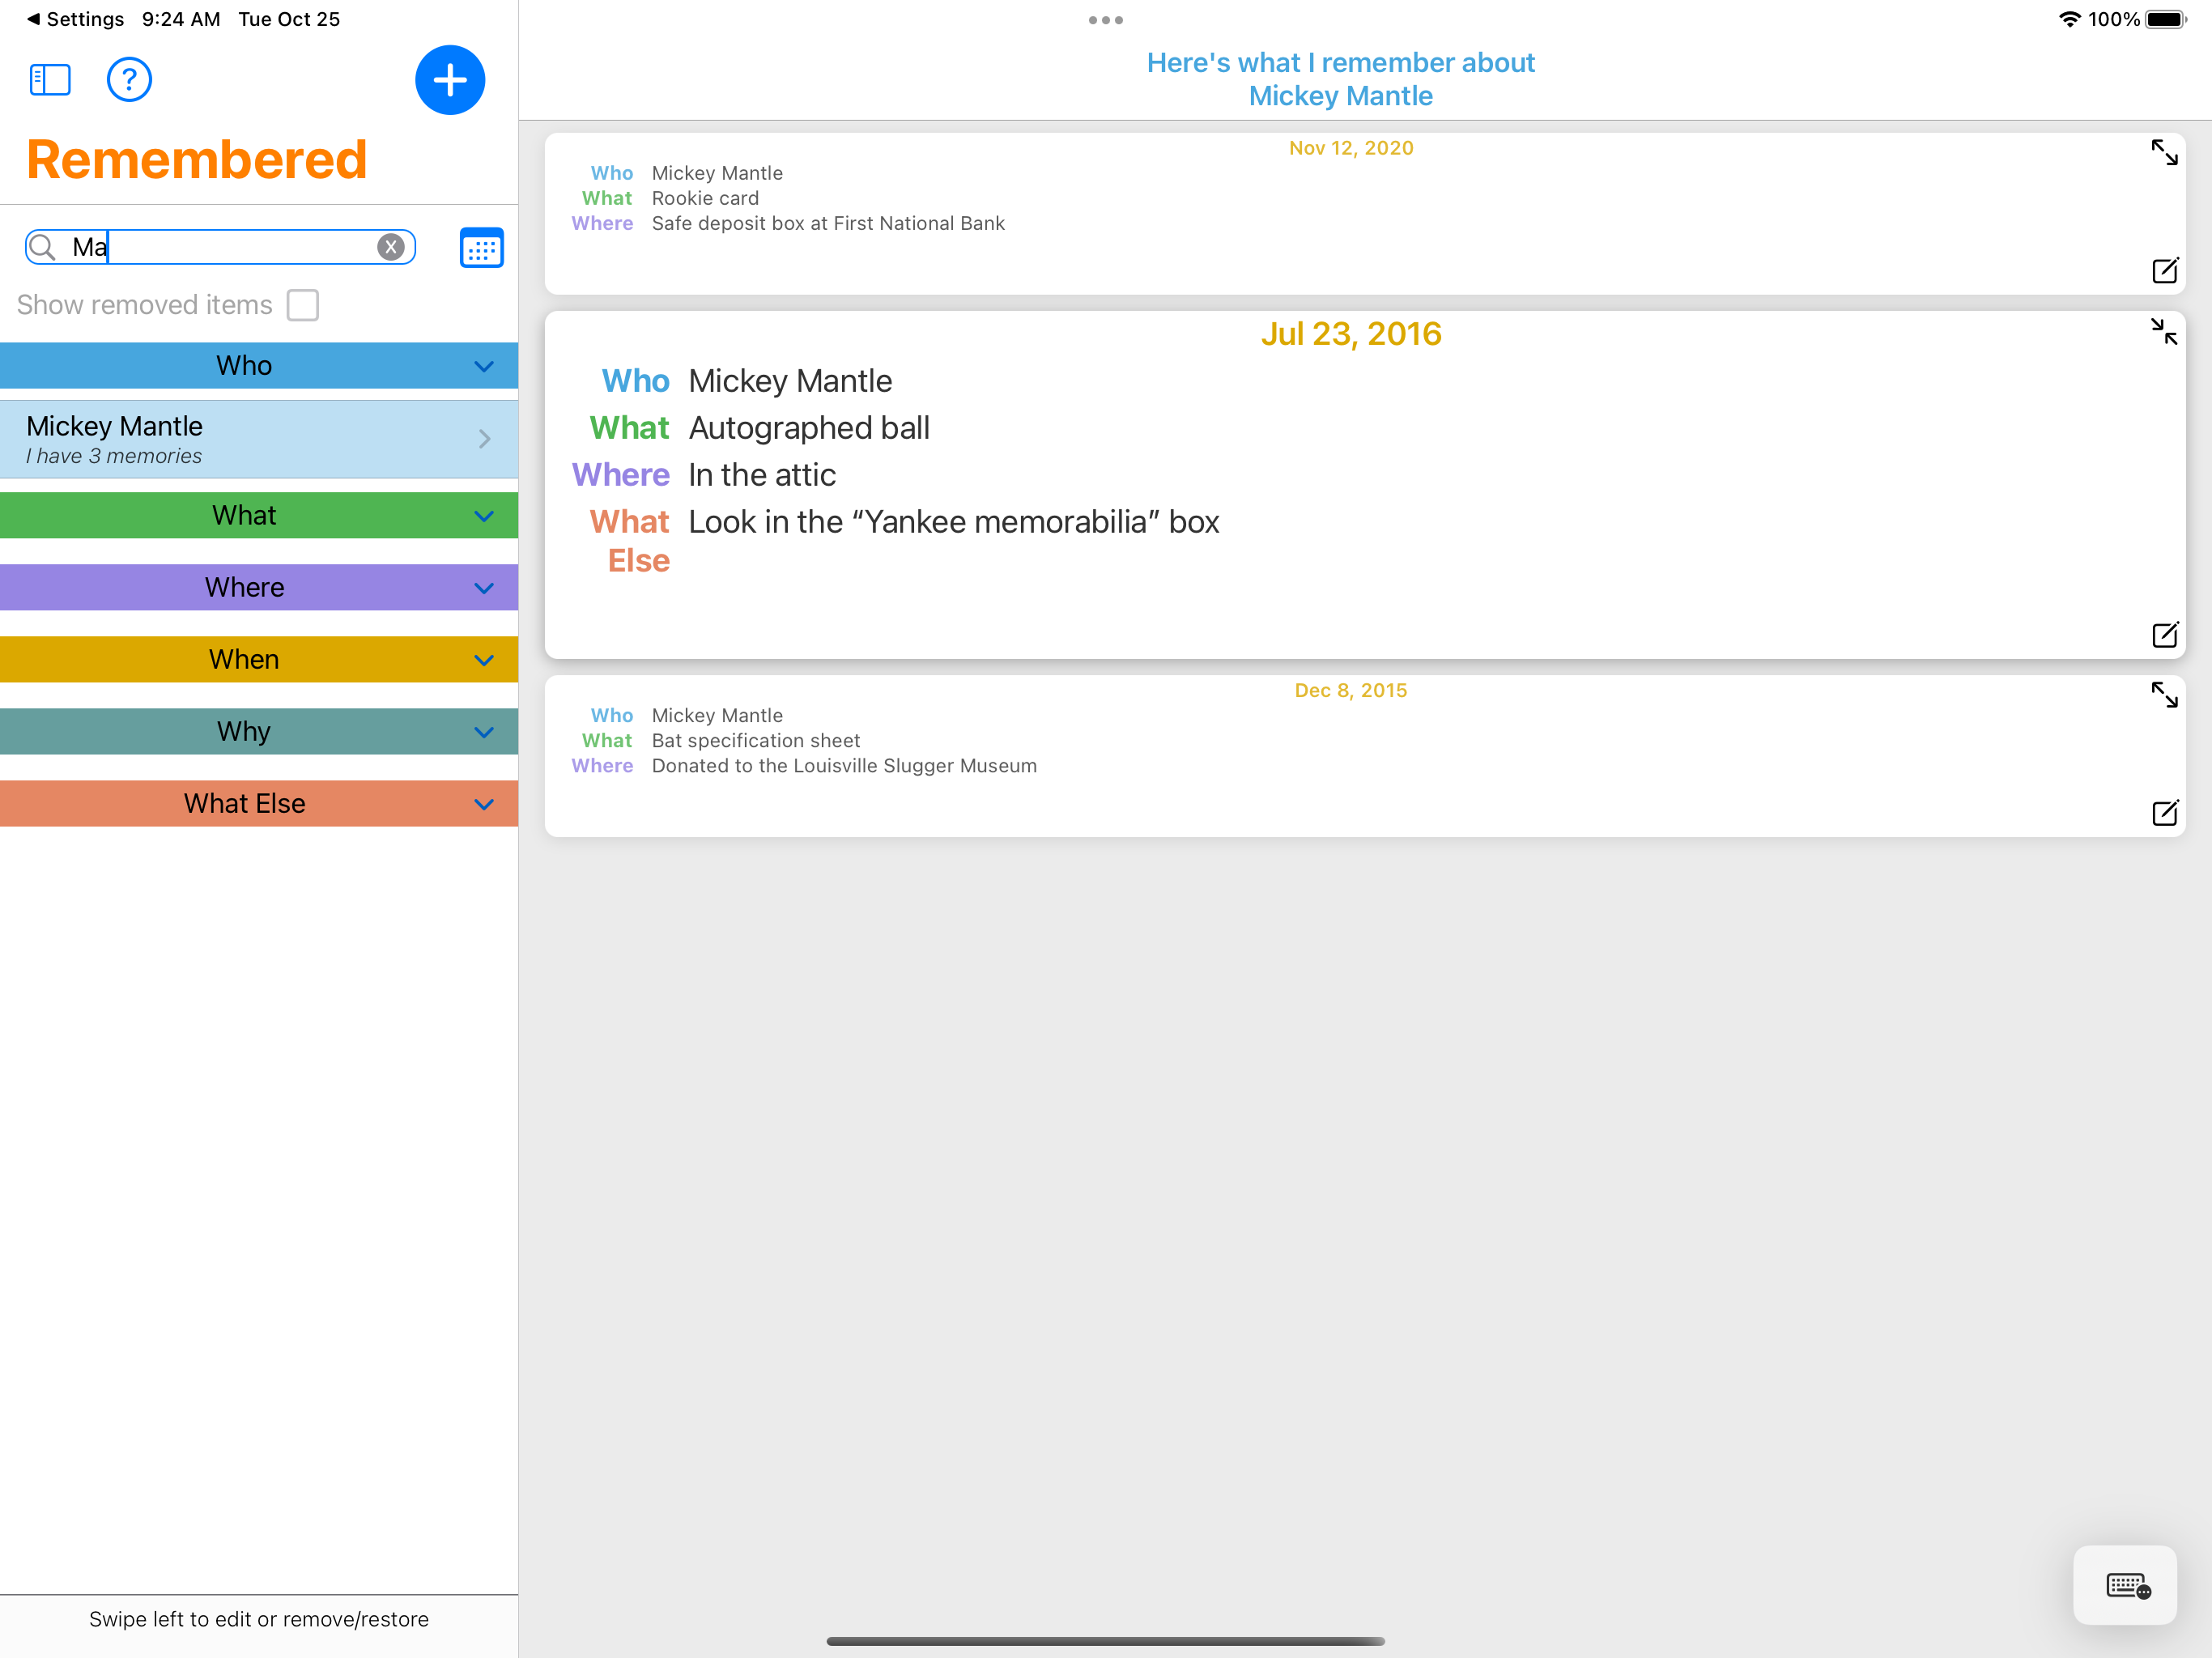Select the Mickey Mantle list entry
2212x1658 pixels.
[x=258, y=439]
